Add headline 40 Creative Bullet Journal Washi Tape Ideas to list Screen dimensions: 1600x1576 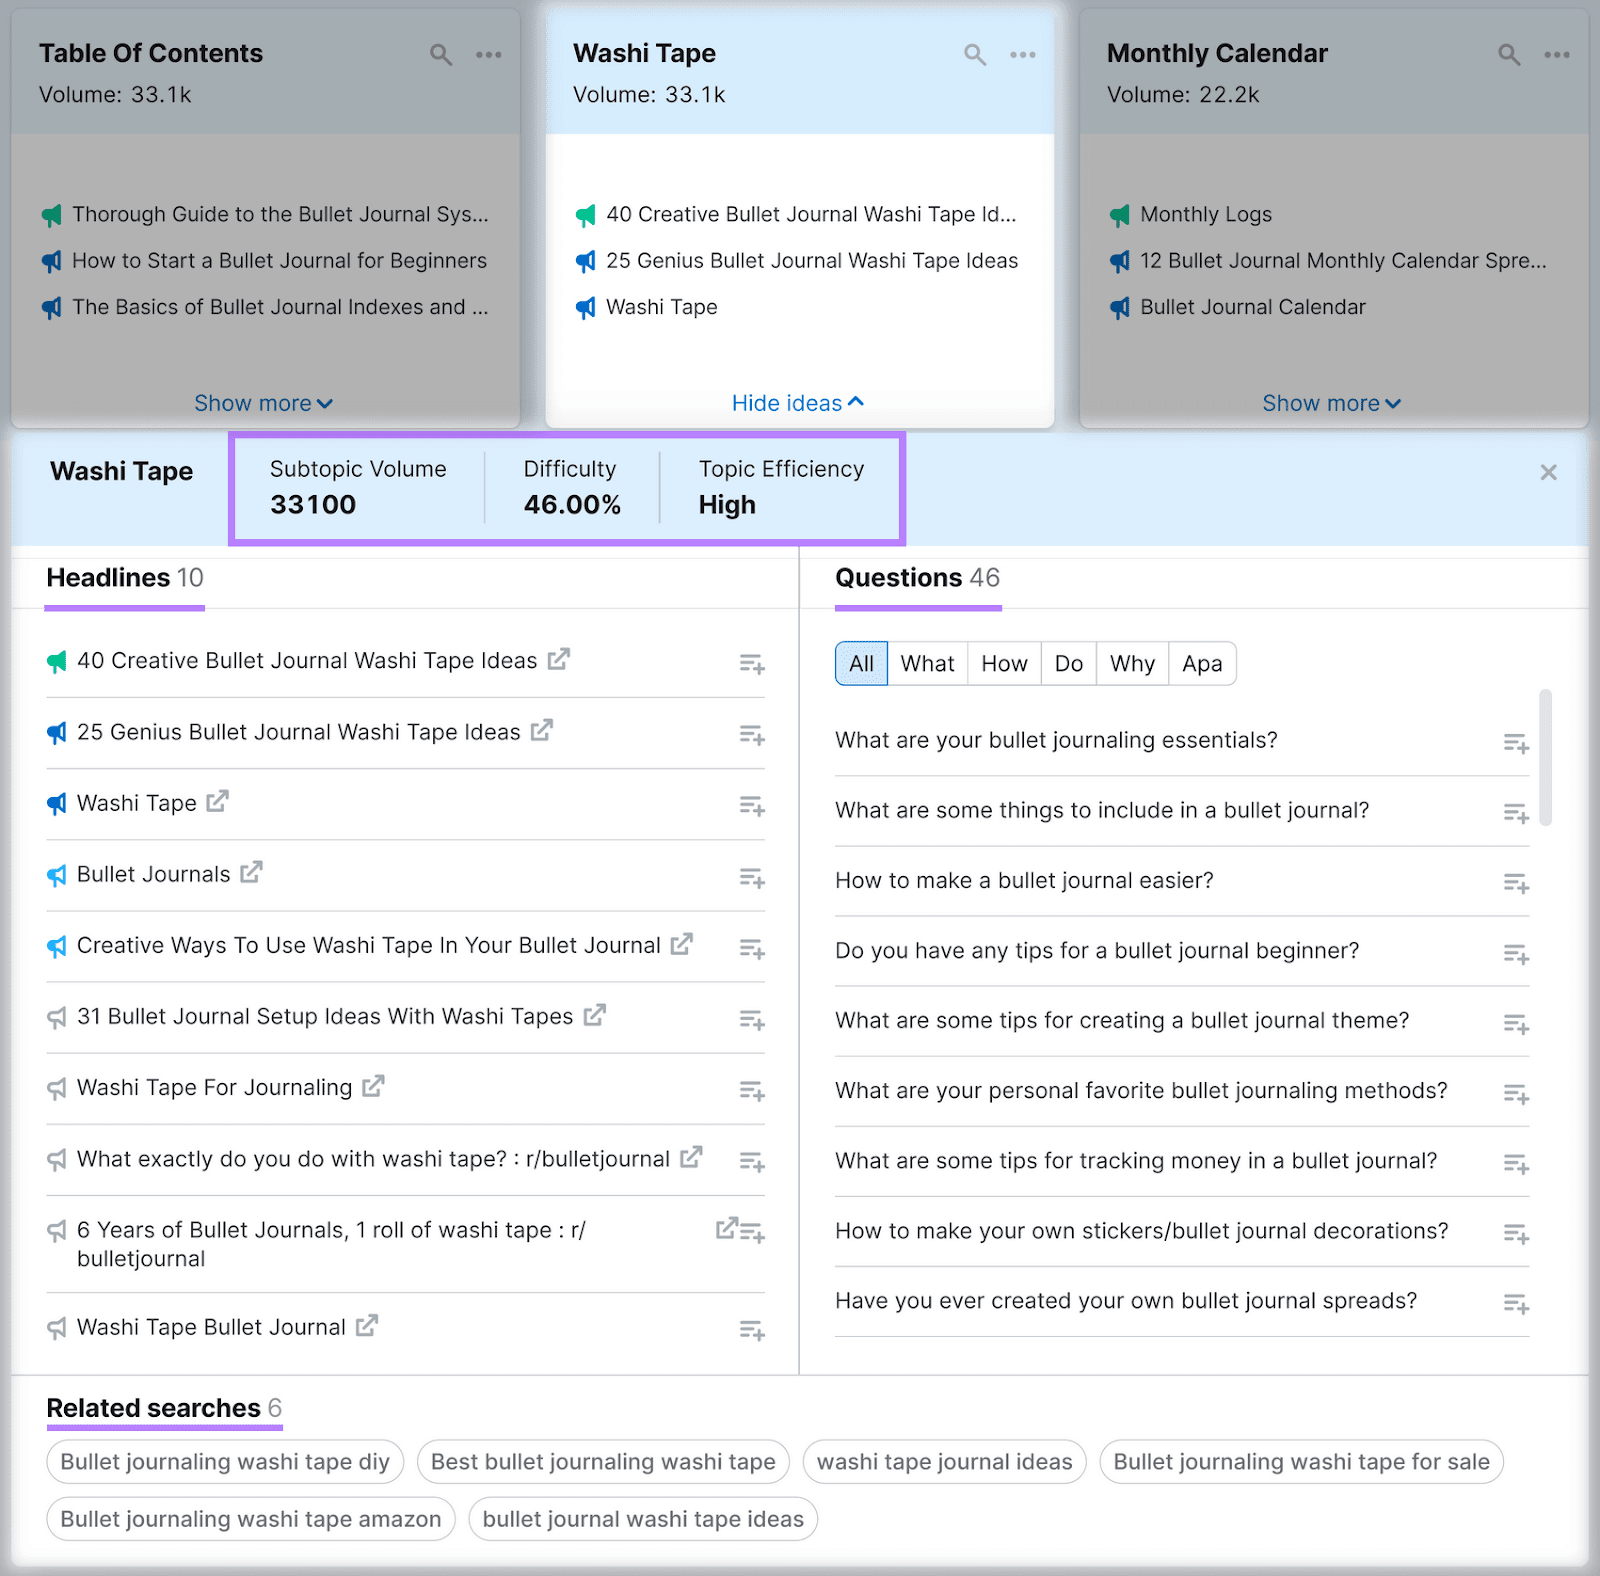coord(752,662)
